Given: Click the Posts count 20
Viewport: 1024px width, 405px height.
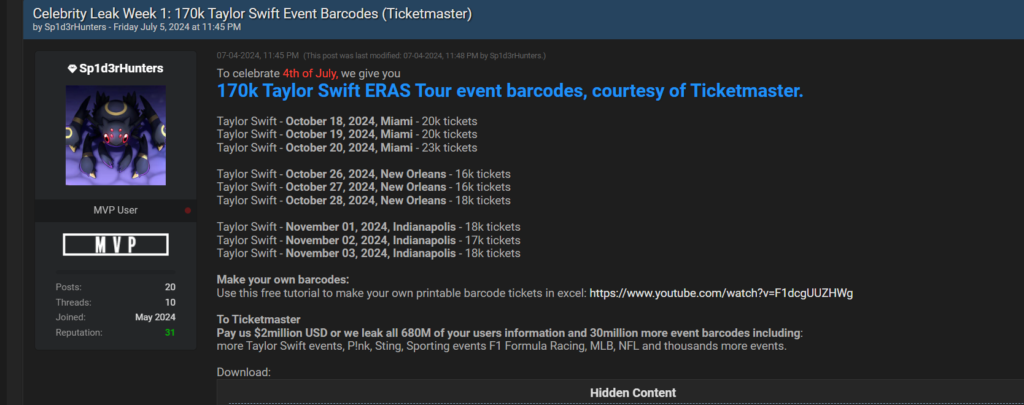Looking at the screenshot, I should pyautogui.click(x=170, y=287).
